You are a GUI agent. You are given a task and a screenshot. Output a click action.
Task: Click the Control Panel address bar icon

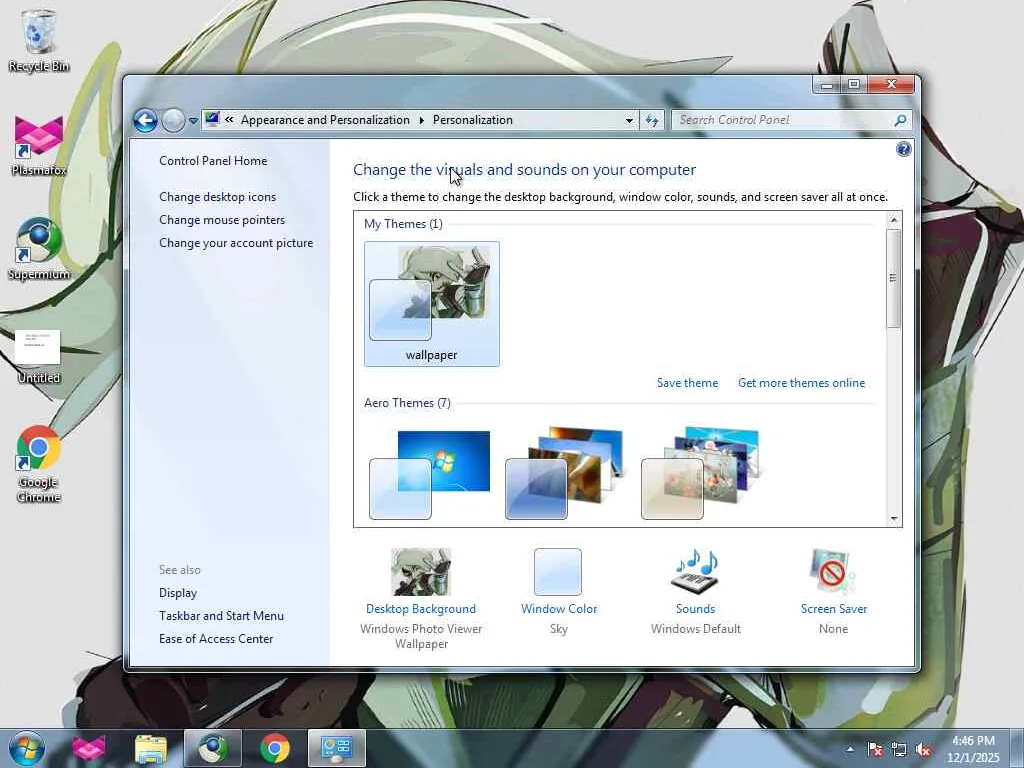212,120
